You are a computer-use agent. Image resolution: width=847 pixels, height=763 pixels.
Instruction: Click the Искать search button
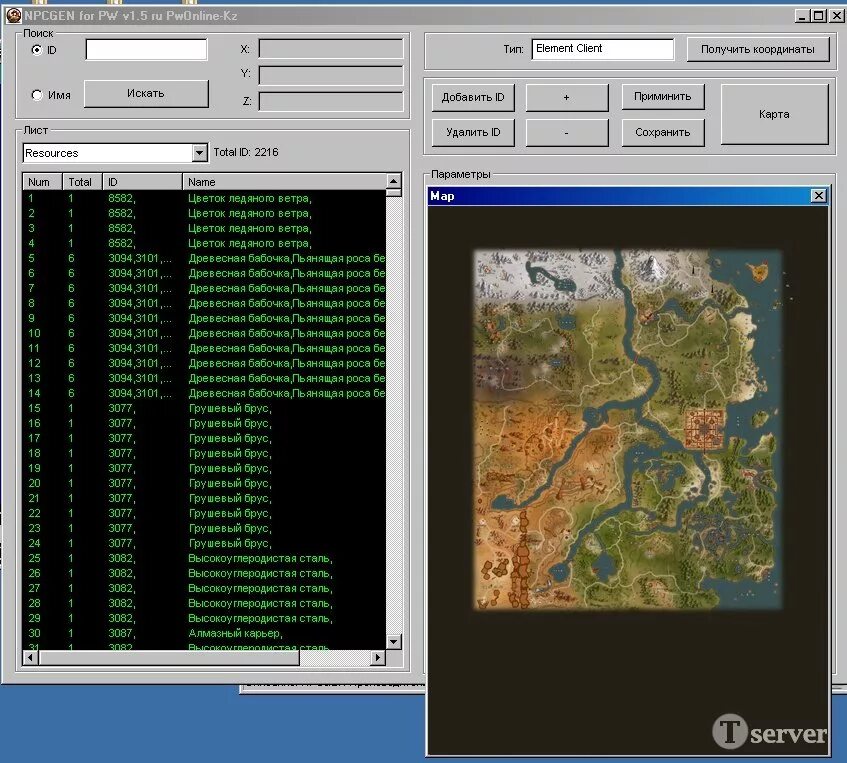[146, 93]
